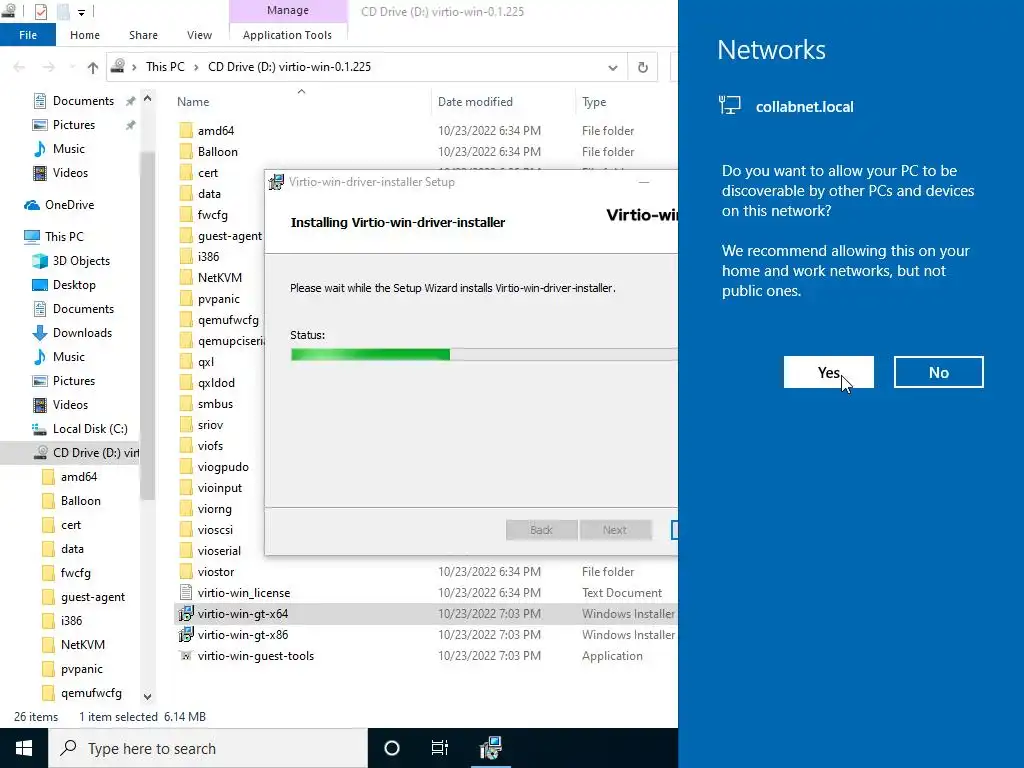Select the smbus folder

(x=215, y=404)
